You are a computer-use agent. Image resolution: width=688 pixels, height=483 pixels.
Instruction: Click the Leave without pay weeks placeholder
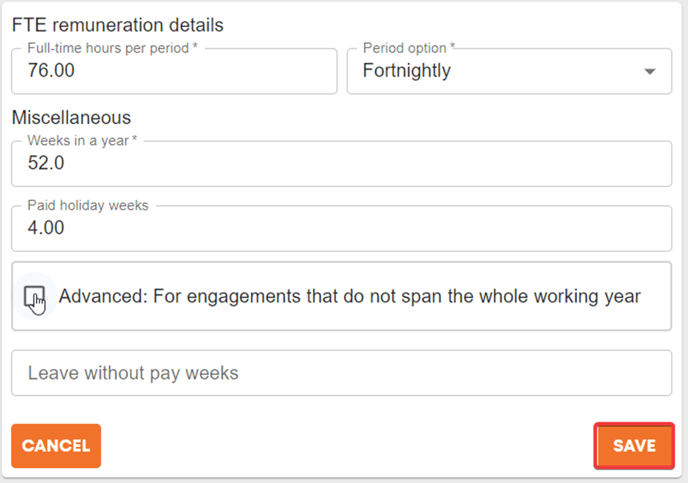click(x=133, y=373)
